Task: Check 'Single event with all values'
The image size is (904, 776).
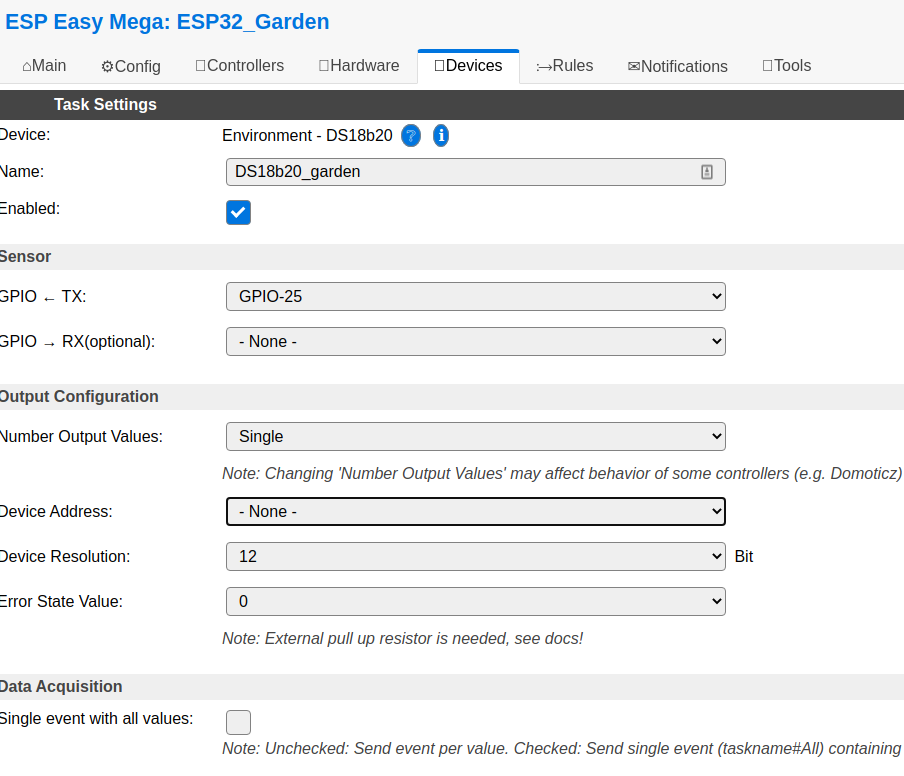Action: pyautogui.click(x=238, y=722)
